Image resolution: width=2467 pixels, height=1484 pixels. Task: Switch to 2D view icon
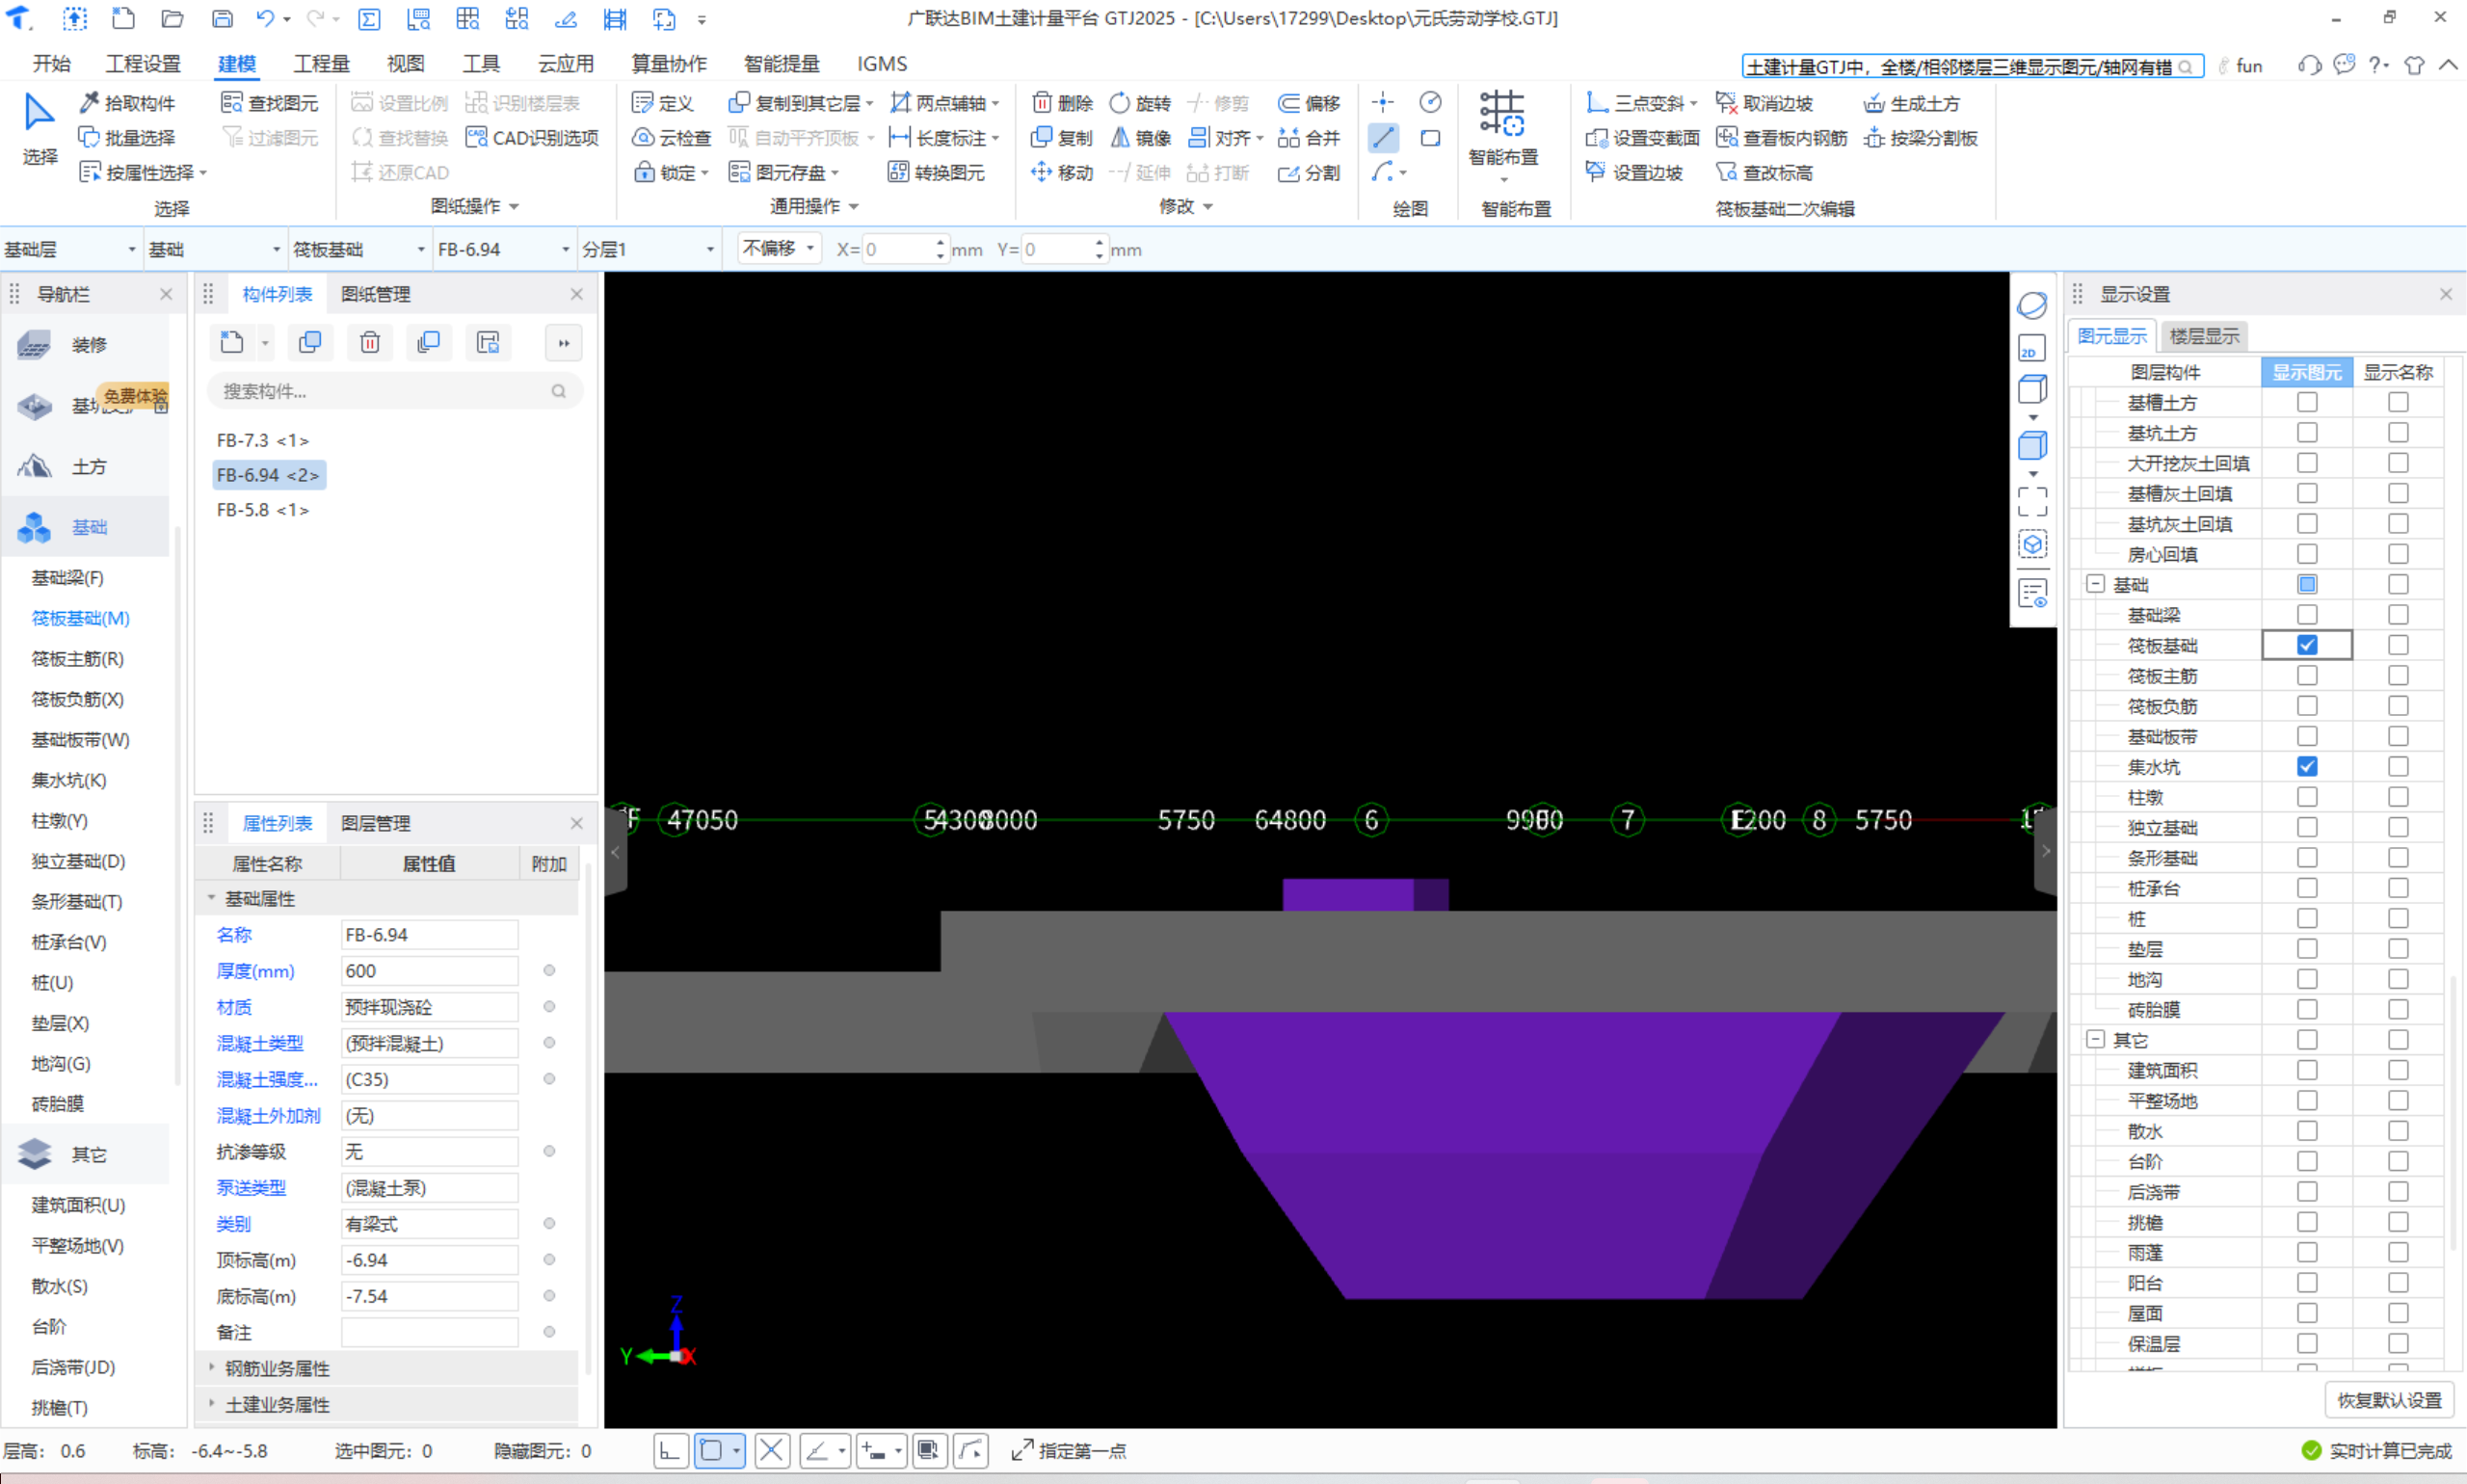click(x=2032, y=349)
